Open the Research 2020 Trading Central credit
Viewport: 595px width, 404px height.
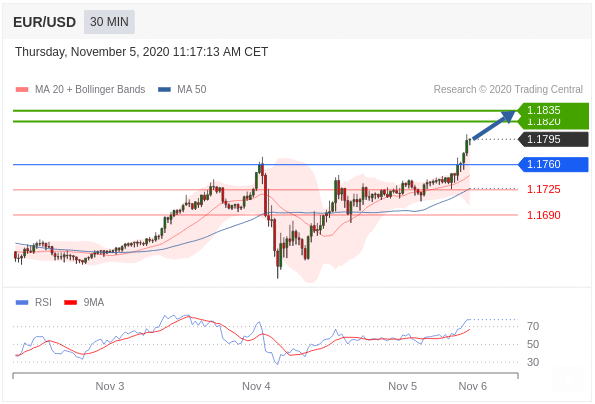pos(508,90)
